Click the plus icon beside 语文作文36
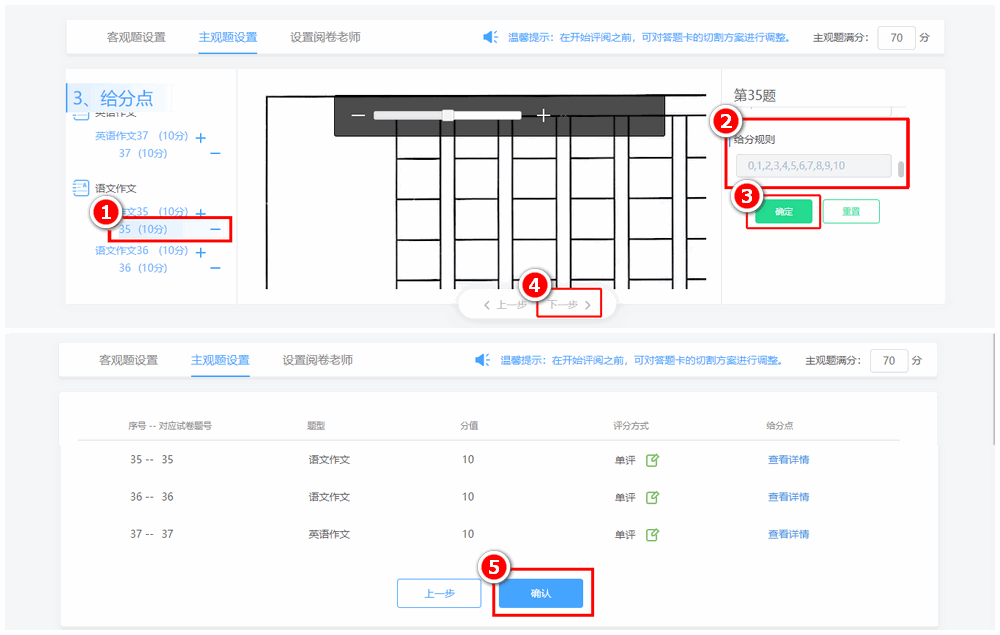1000x635 pixels. pyautogui.click(x=201, y=252)
